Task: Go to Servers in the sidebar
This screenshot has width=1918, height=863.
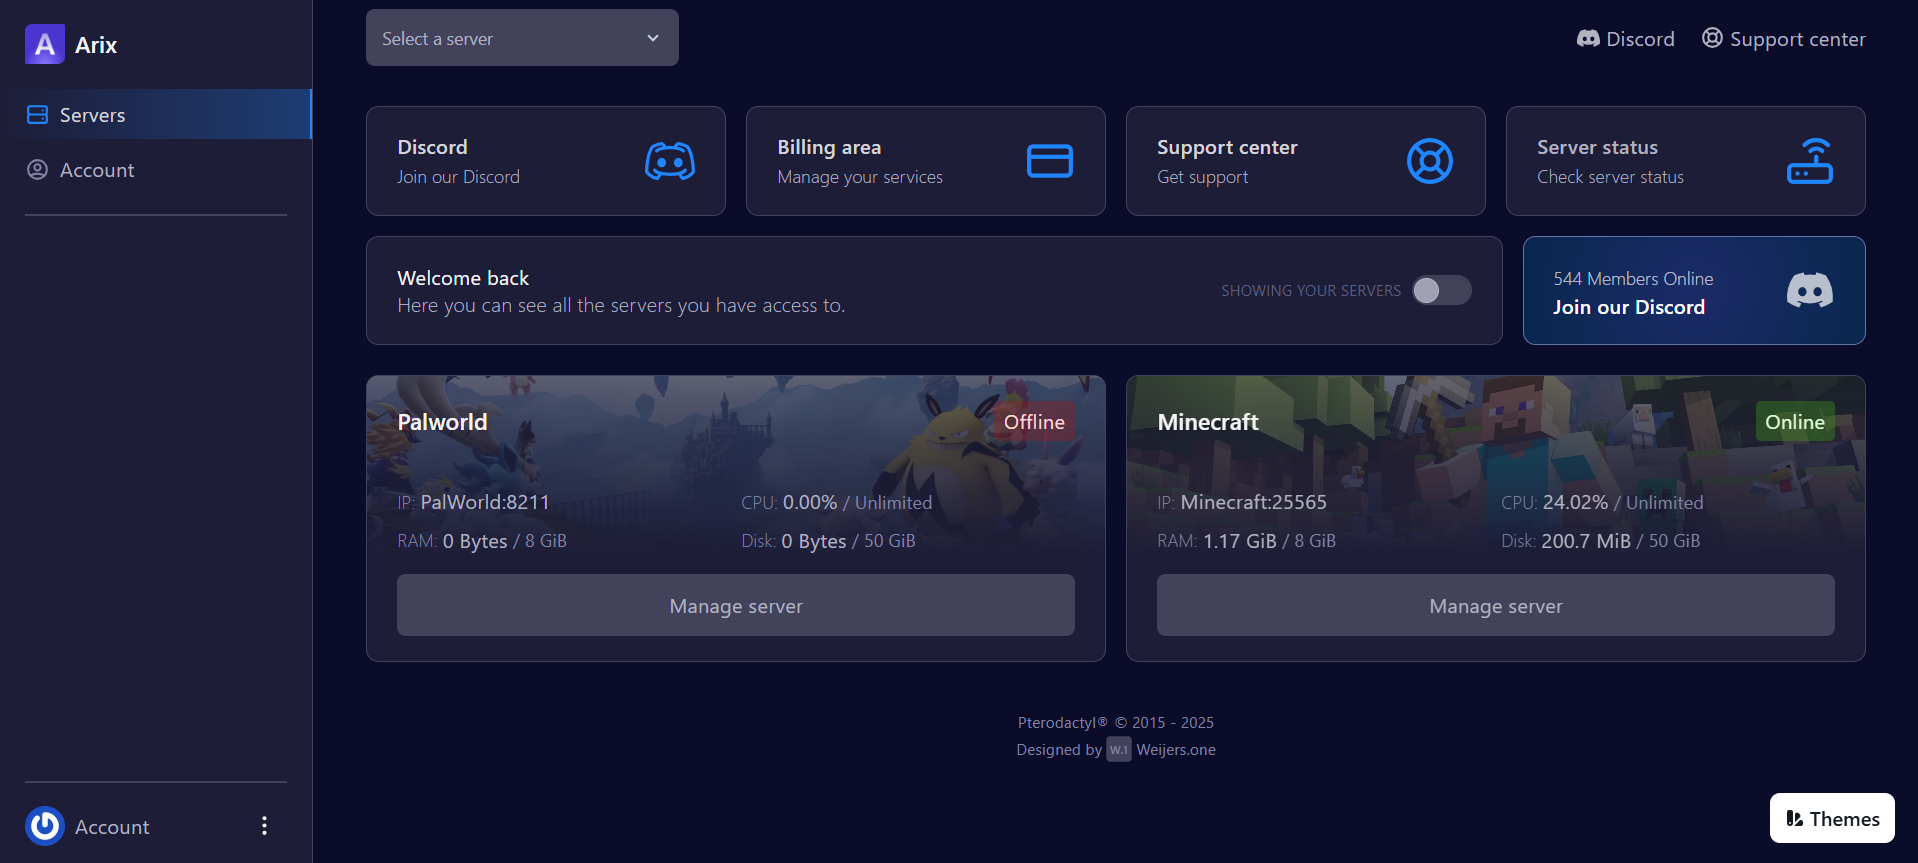Action: pos(92,115)
